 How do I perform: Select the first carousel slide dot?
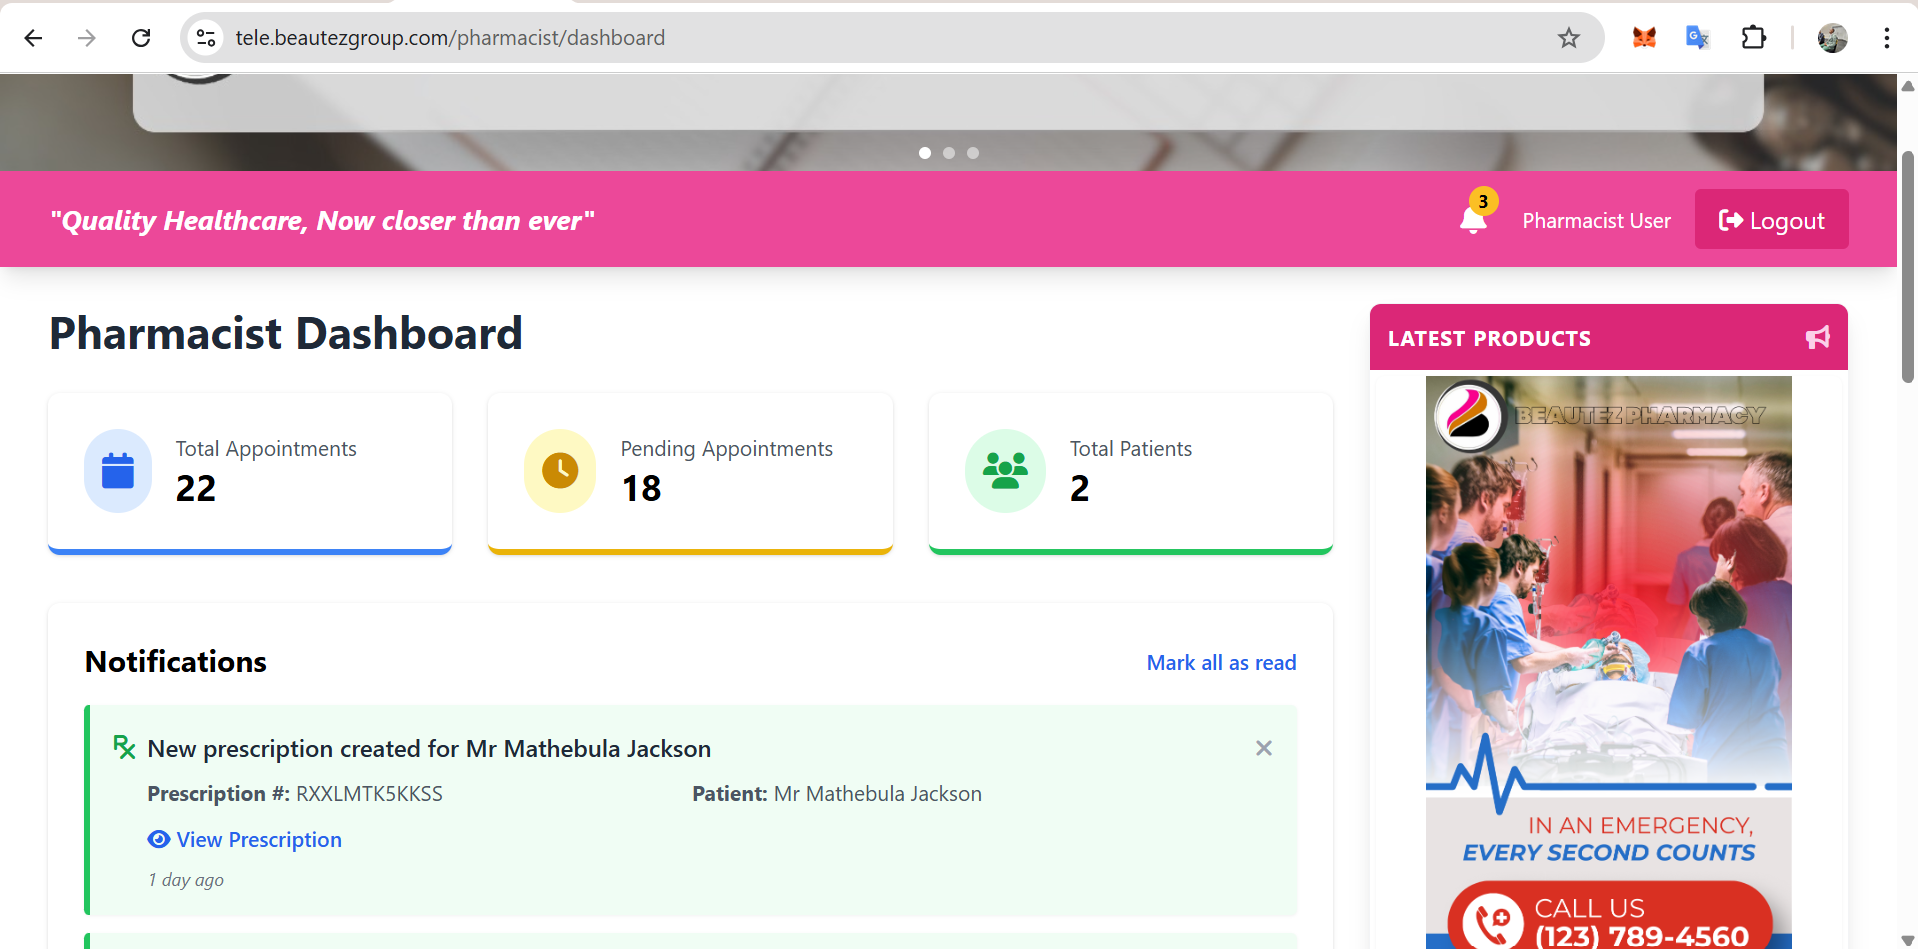[x=925, y=153]
